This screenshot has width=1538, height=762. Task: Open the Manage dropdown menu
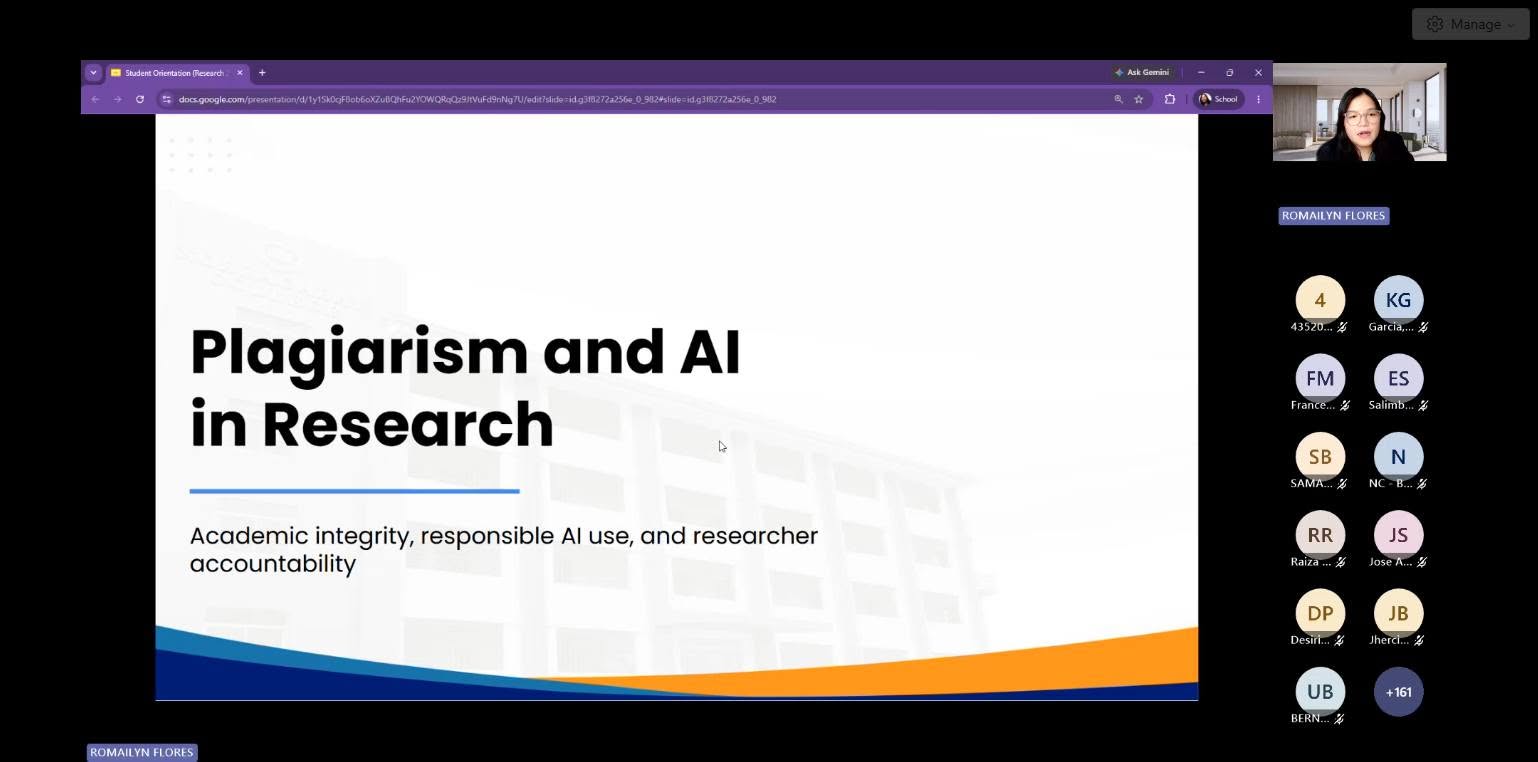click(1470, 24)
